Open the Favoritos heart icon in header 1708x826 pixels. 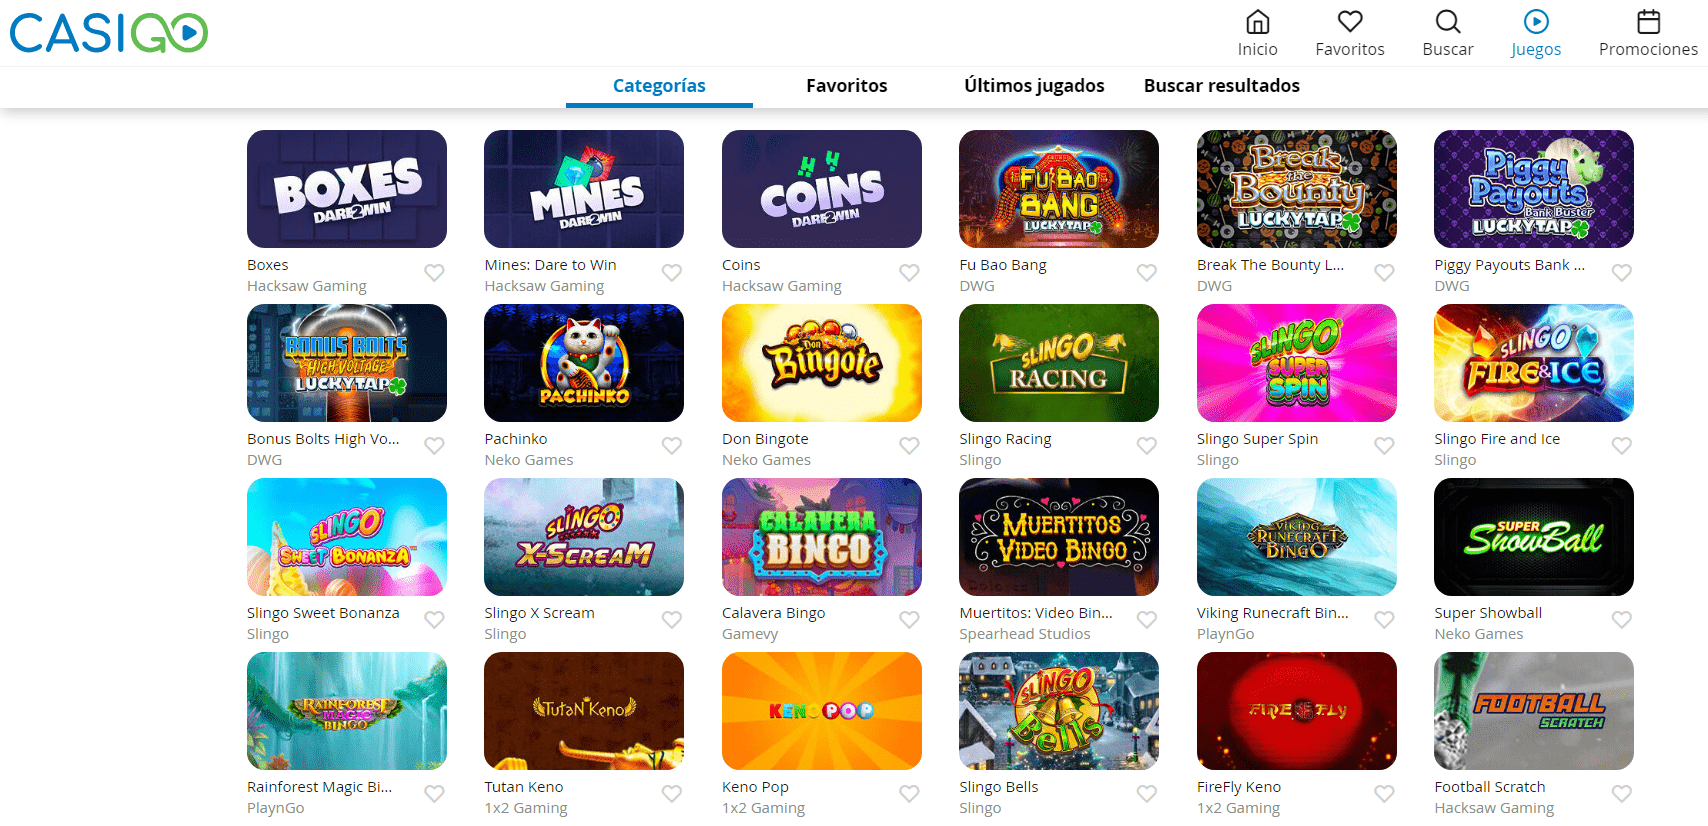(x=1350, y=22)
